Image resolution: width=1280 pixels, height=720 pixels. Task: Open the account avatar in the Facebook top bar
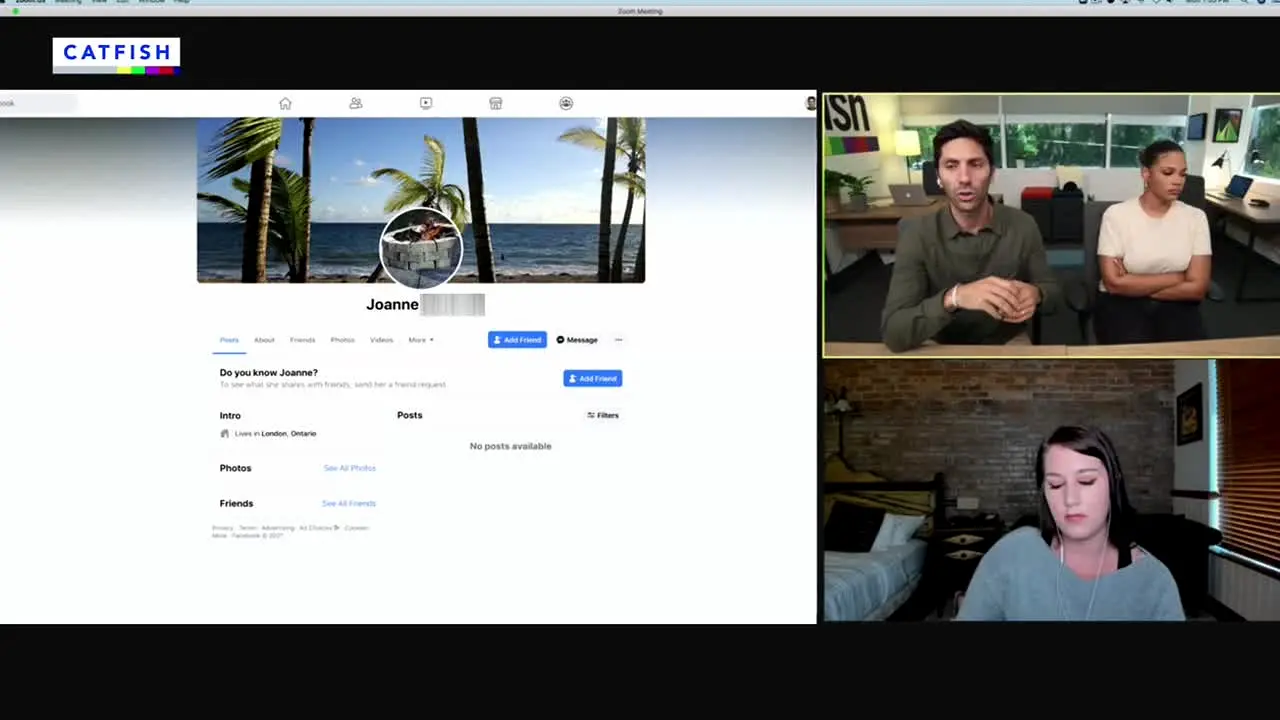[x=811, y=103]
